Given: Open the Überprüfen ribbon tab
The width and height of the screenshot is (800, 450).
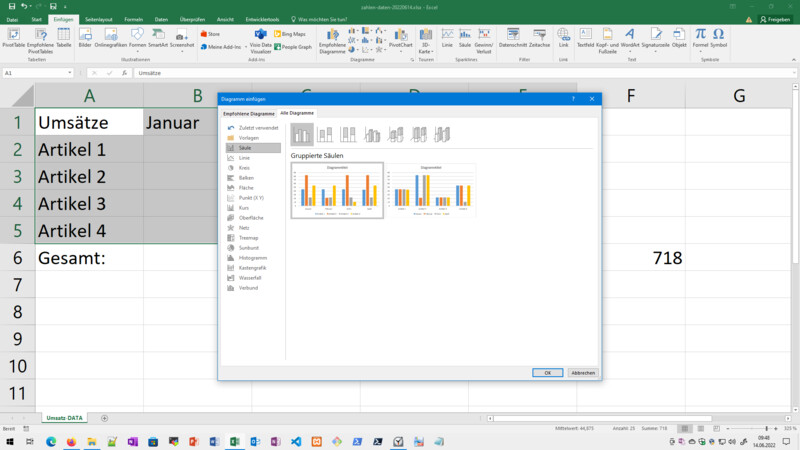Looking at the screenshot, I should tap(192, 19).
